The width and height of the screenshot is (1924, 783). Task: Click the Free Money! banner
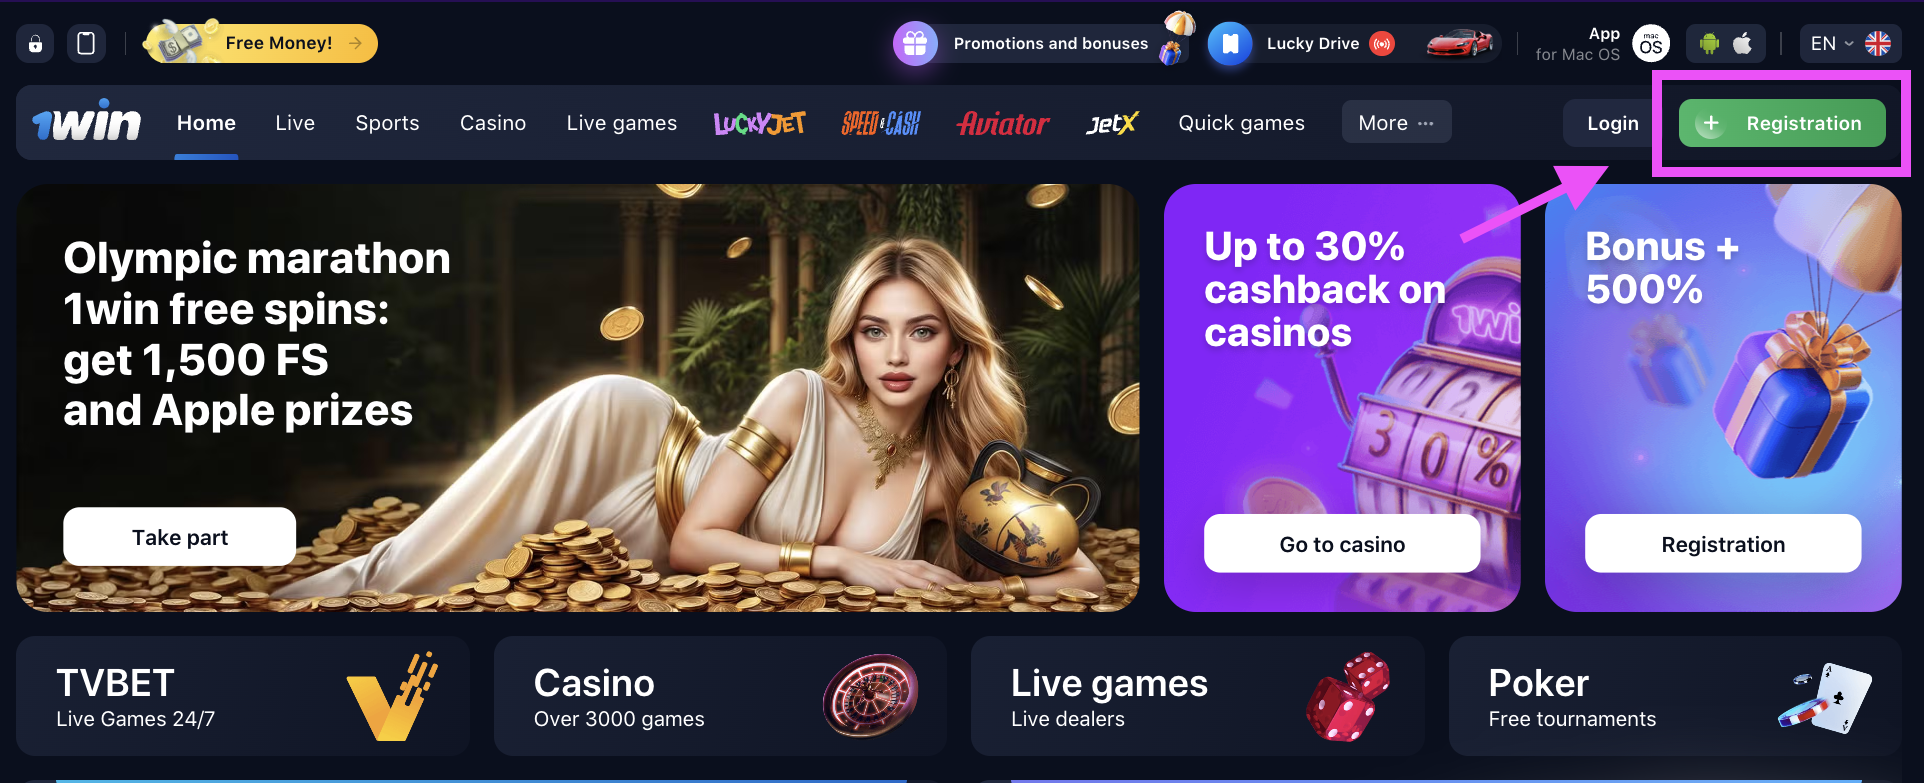262,43
